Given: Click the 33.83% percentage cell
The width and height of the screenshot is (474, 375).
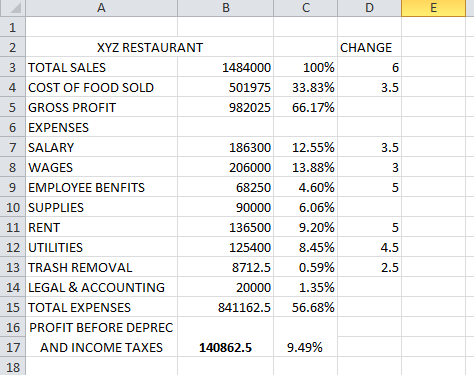Looking at the screenshot, I should (306, 87).
